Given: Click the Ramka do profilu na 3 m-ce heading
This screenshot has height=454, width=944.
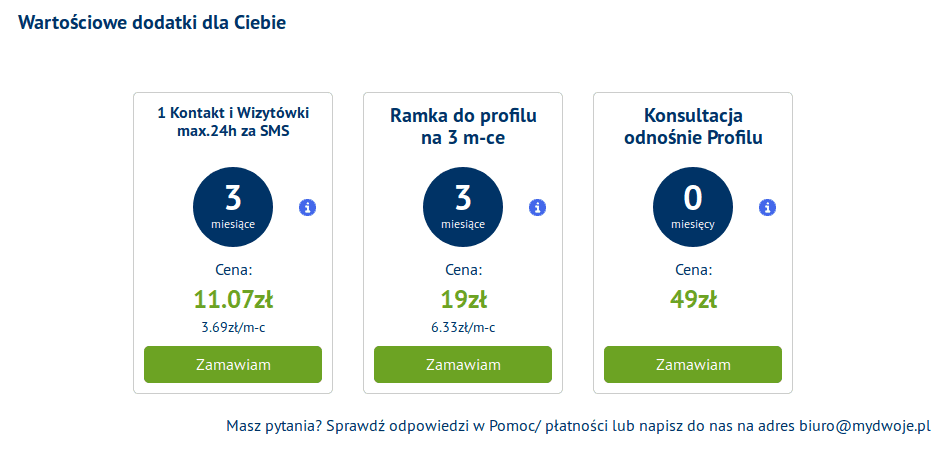Looking at the screenshot, I should [x=463, y=126].
